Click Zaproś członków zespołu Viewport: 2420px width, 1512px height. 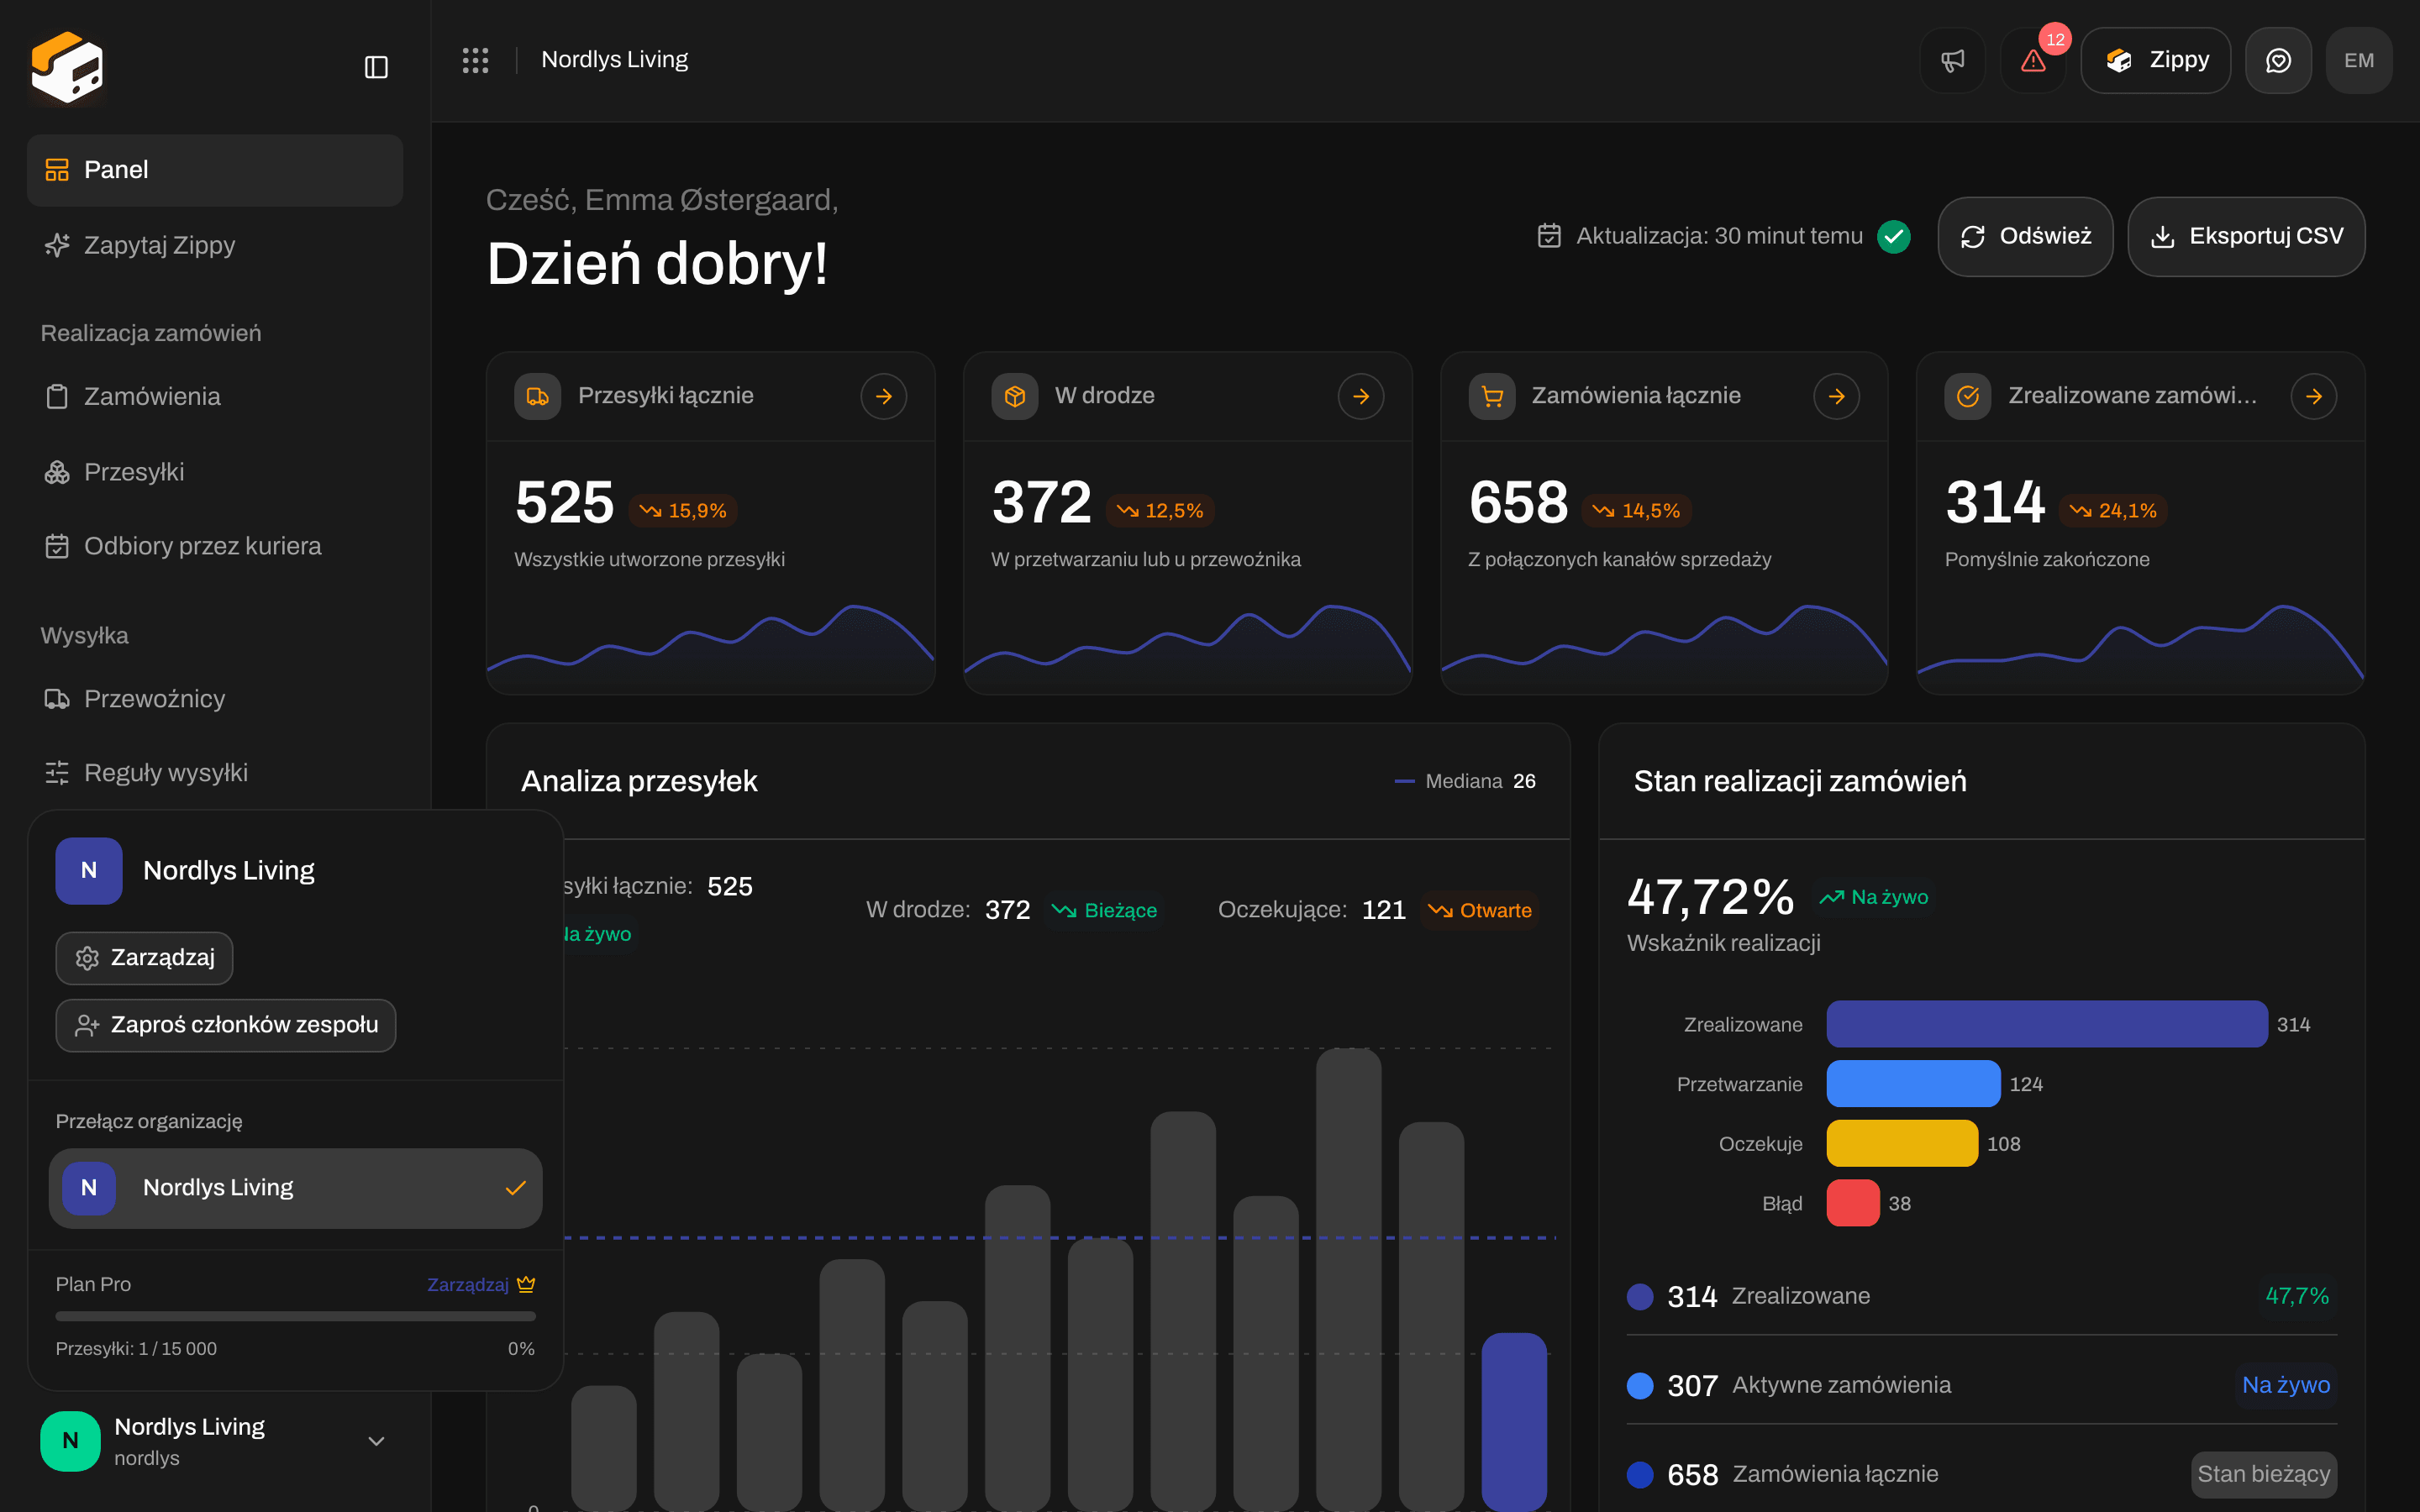[226, 1025]
